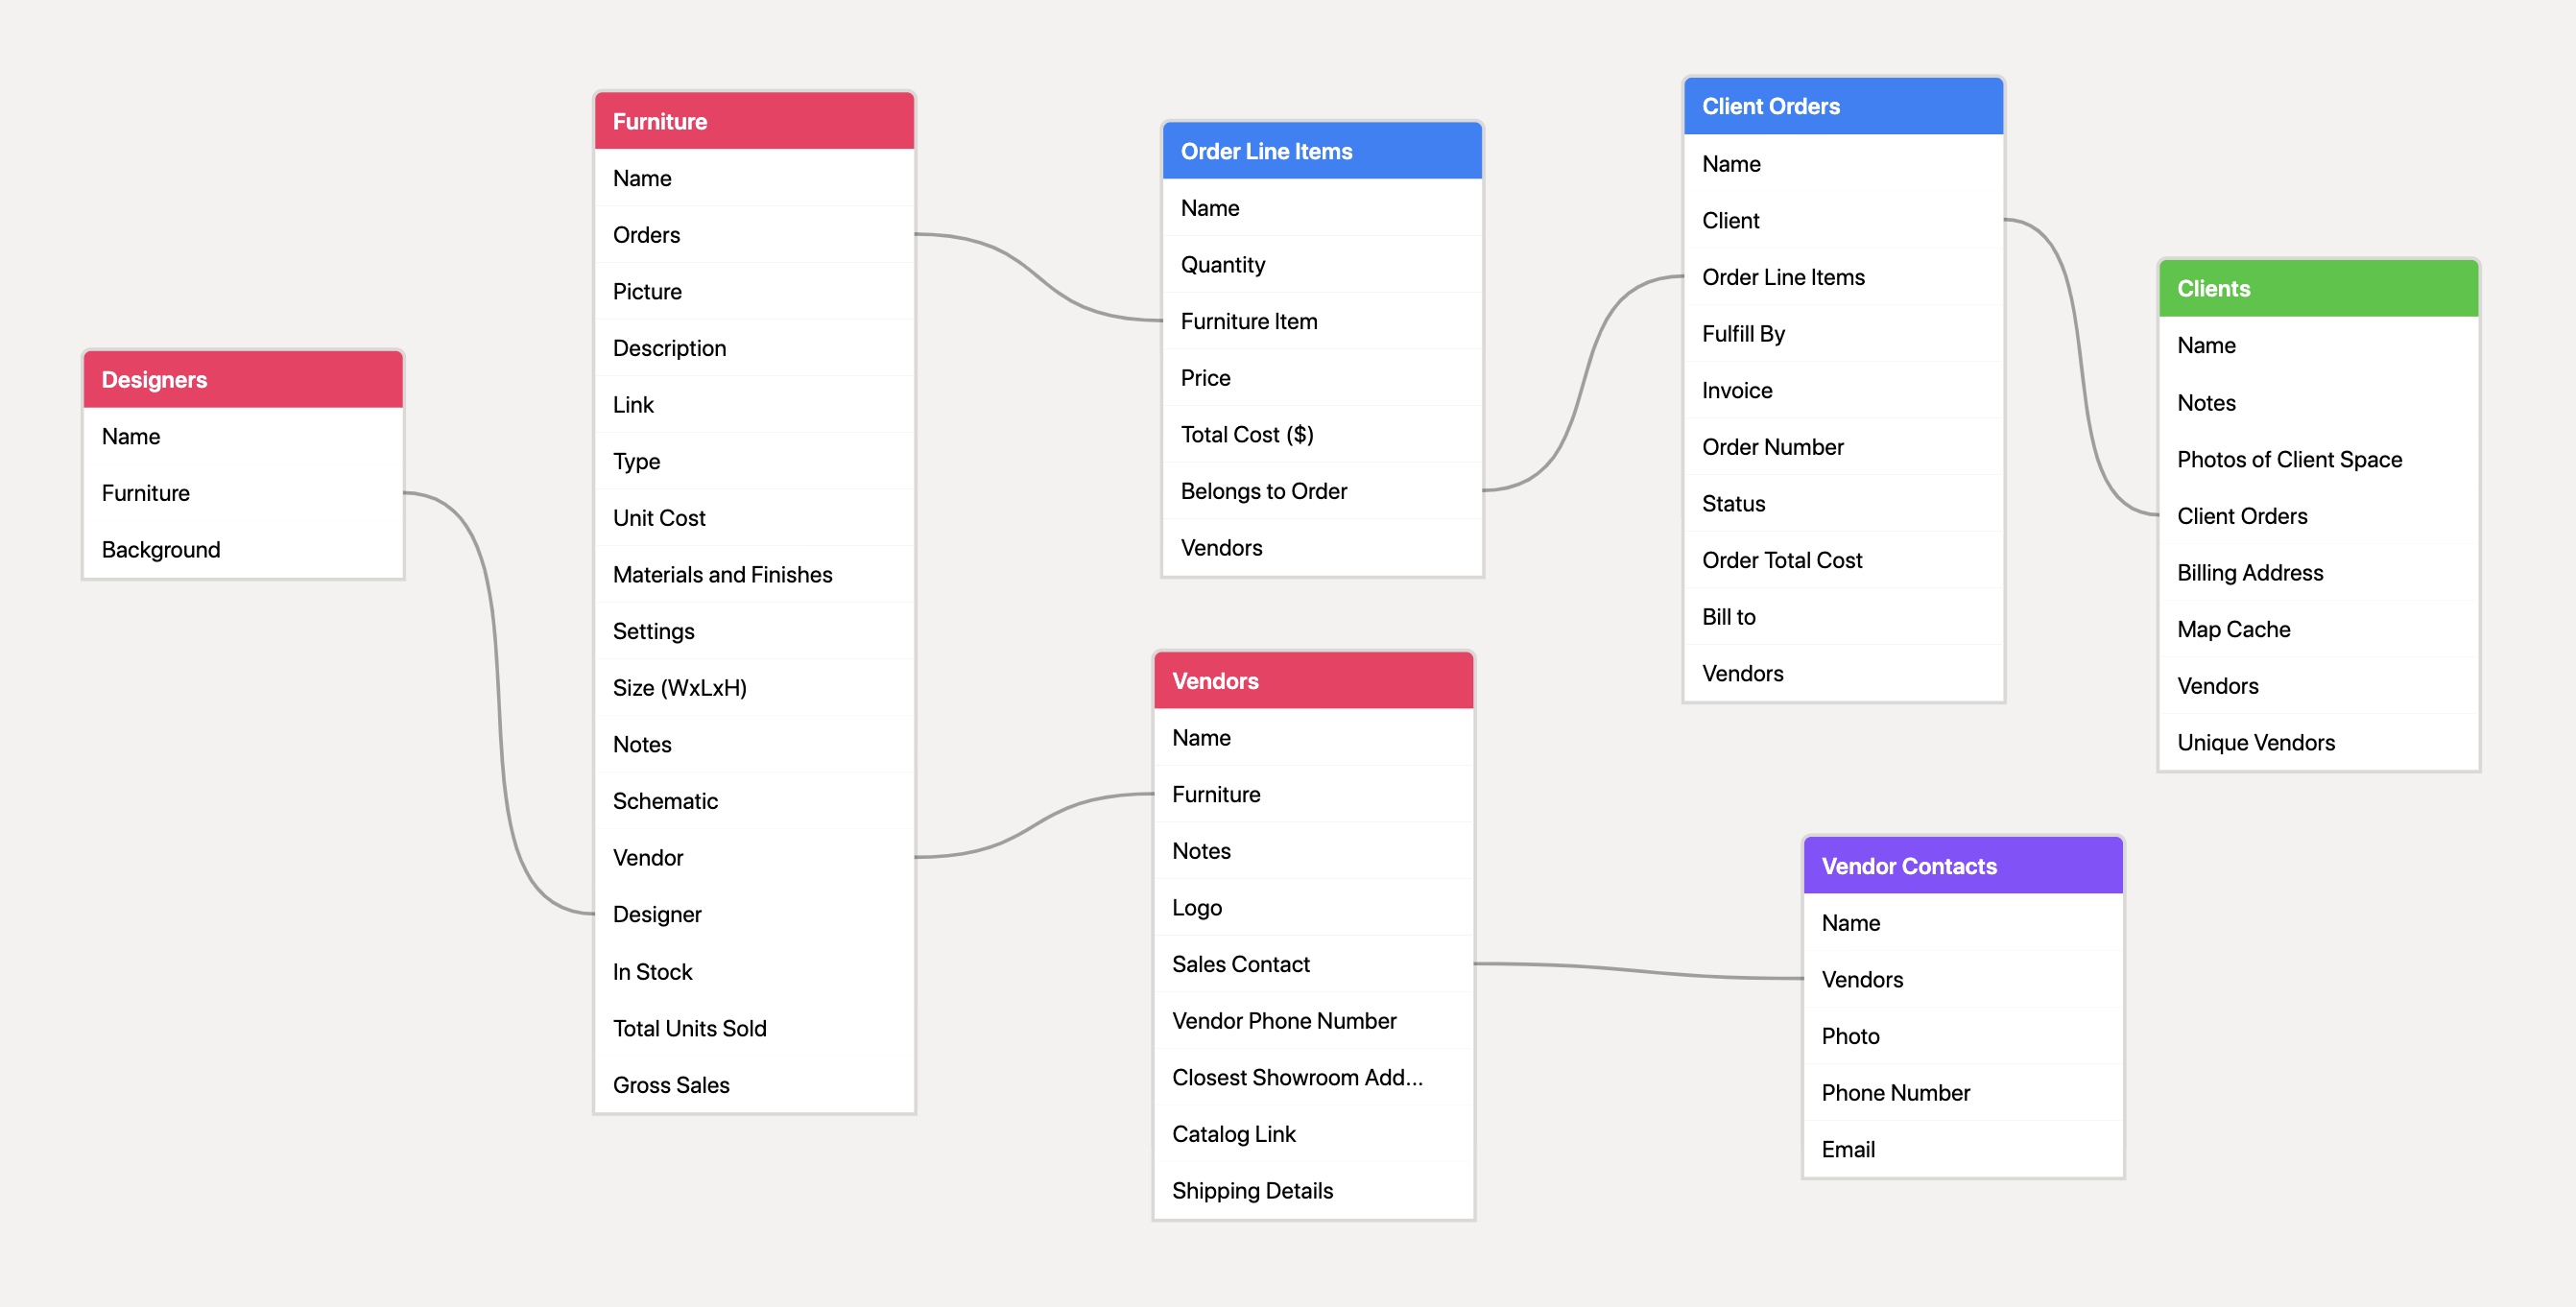This screenshot has height=1307, width=2576.
Task: Click the Vendor Contacts table header
Action: coord(1961,864)
